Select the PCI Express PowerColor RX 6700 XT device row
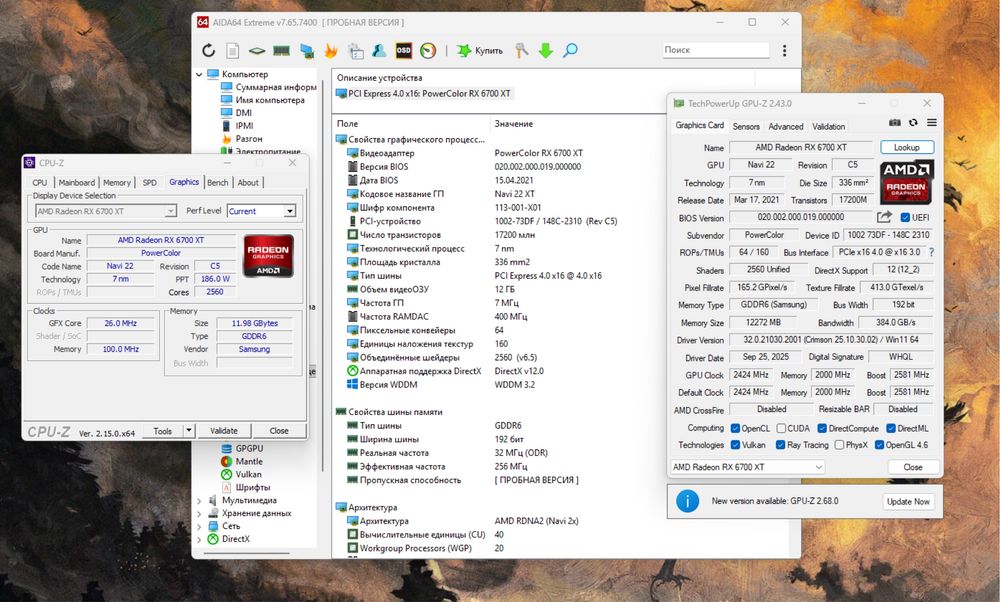This screenshot has height=602, width=1000. click(423, 94)
